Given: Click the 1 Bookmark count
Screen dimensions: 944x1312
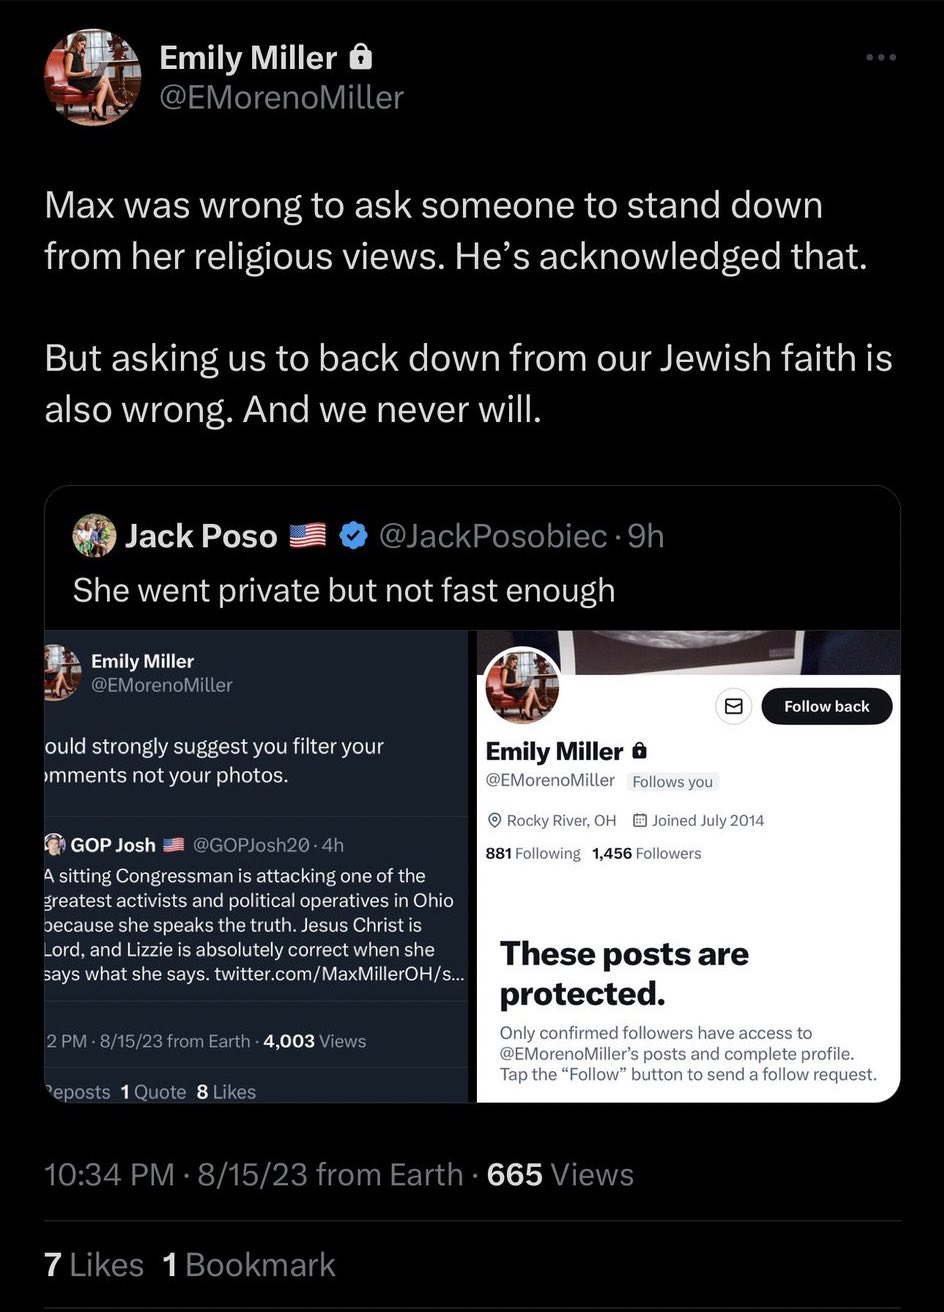Looking at the screenshot, I should pyautogui.click(x=248, y=1264).
